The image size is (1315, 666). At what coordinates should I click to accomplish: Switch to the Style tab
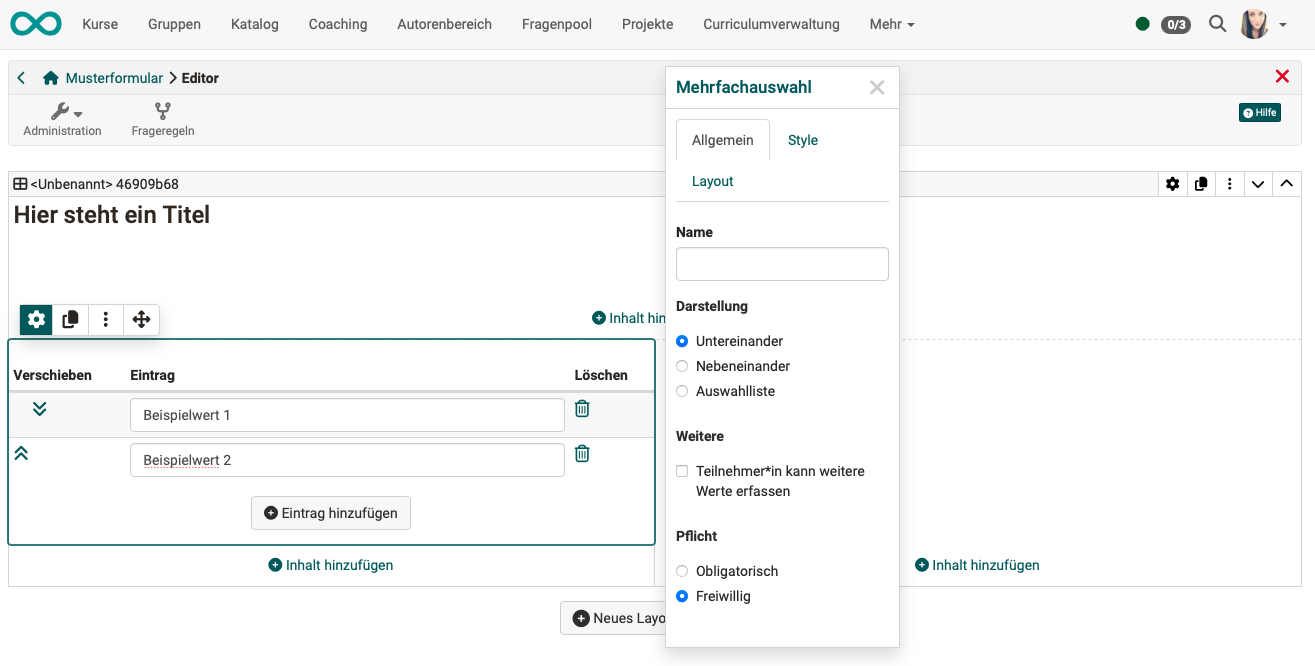(802, 140)
